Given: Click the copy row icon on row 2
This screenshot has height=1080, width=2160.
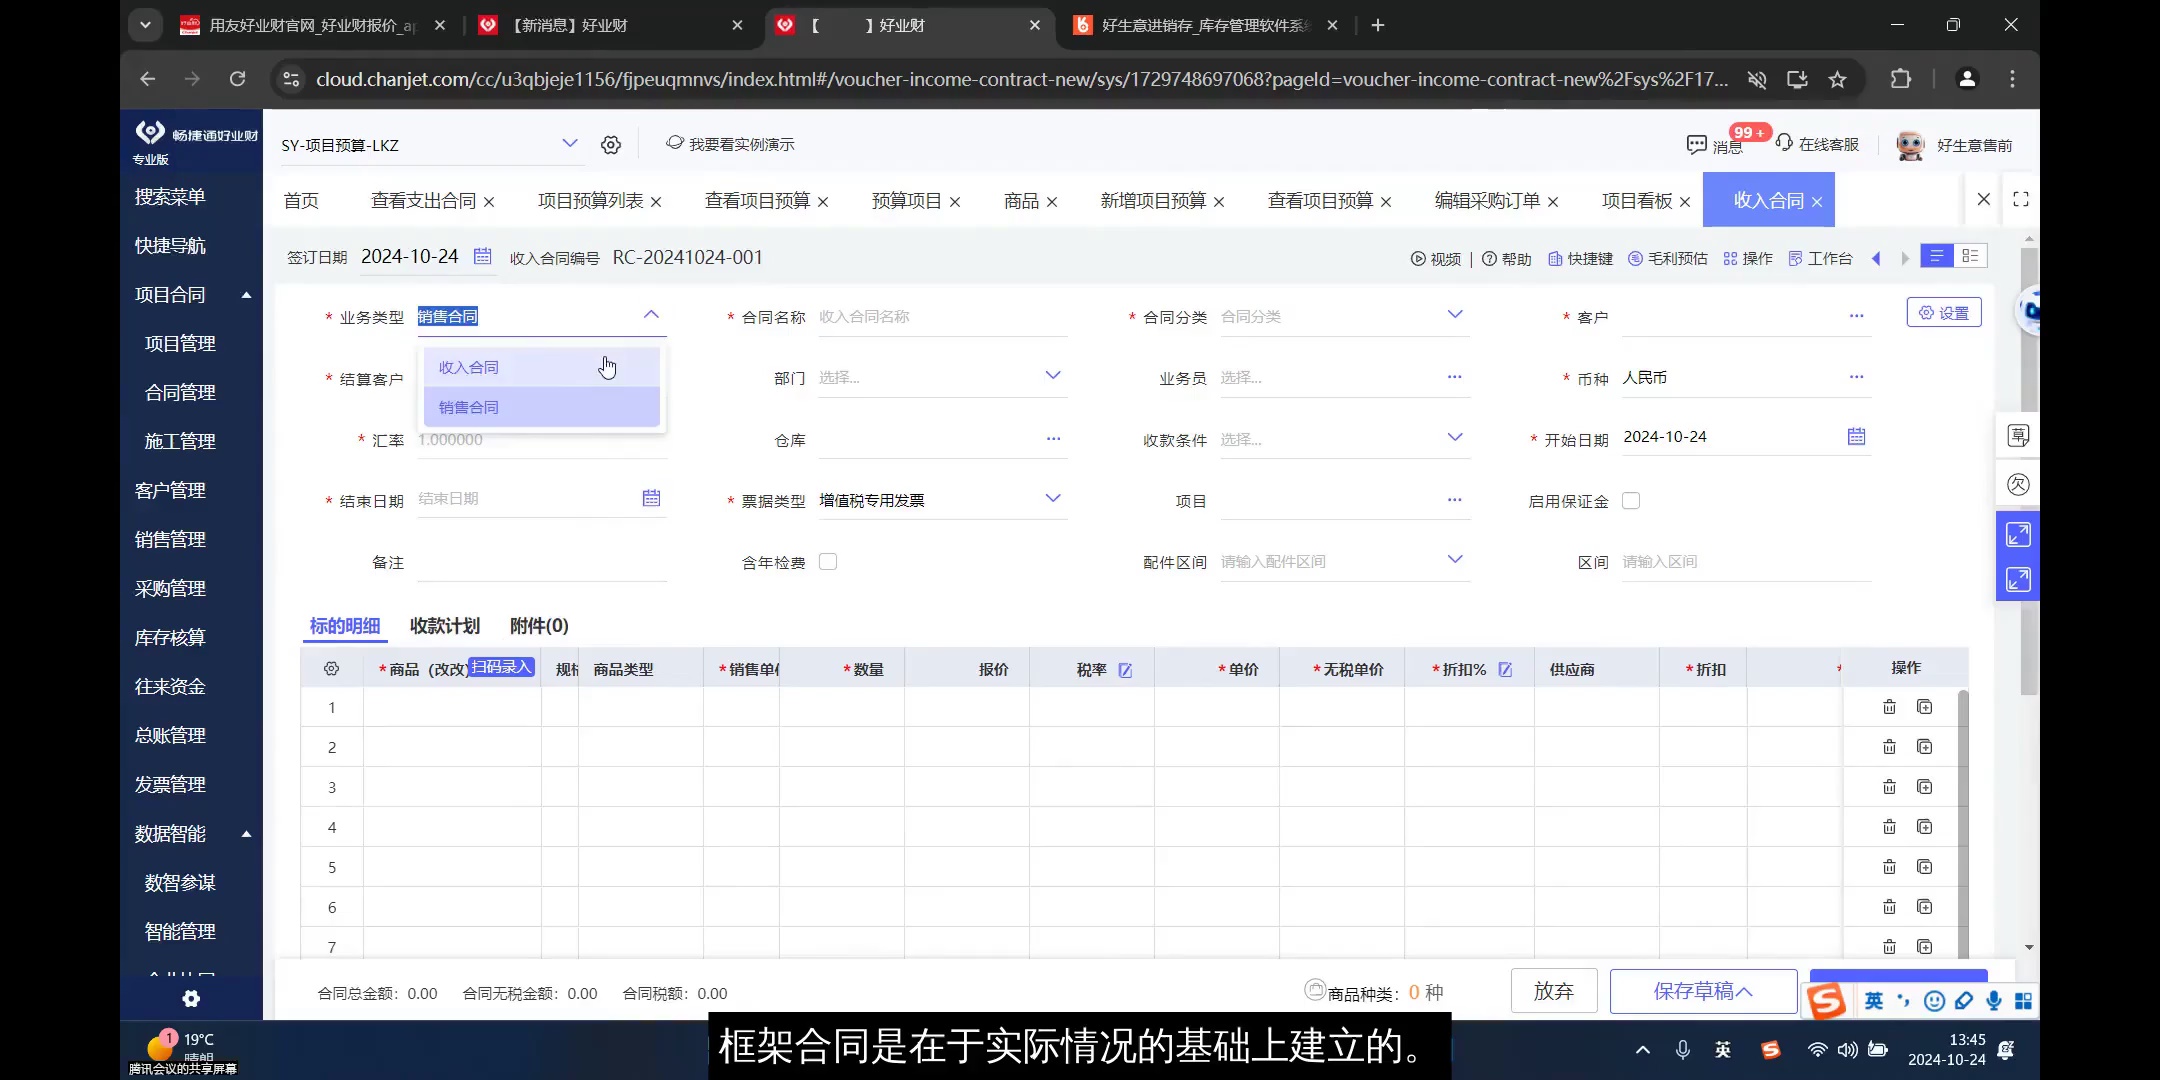Looking at the screenshot, I should click(1923, 747).
